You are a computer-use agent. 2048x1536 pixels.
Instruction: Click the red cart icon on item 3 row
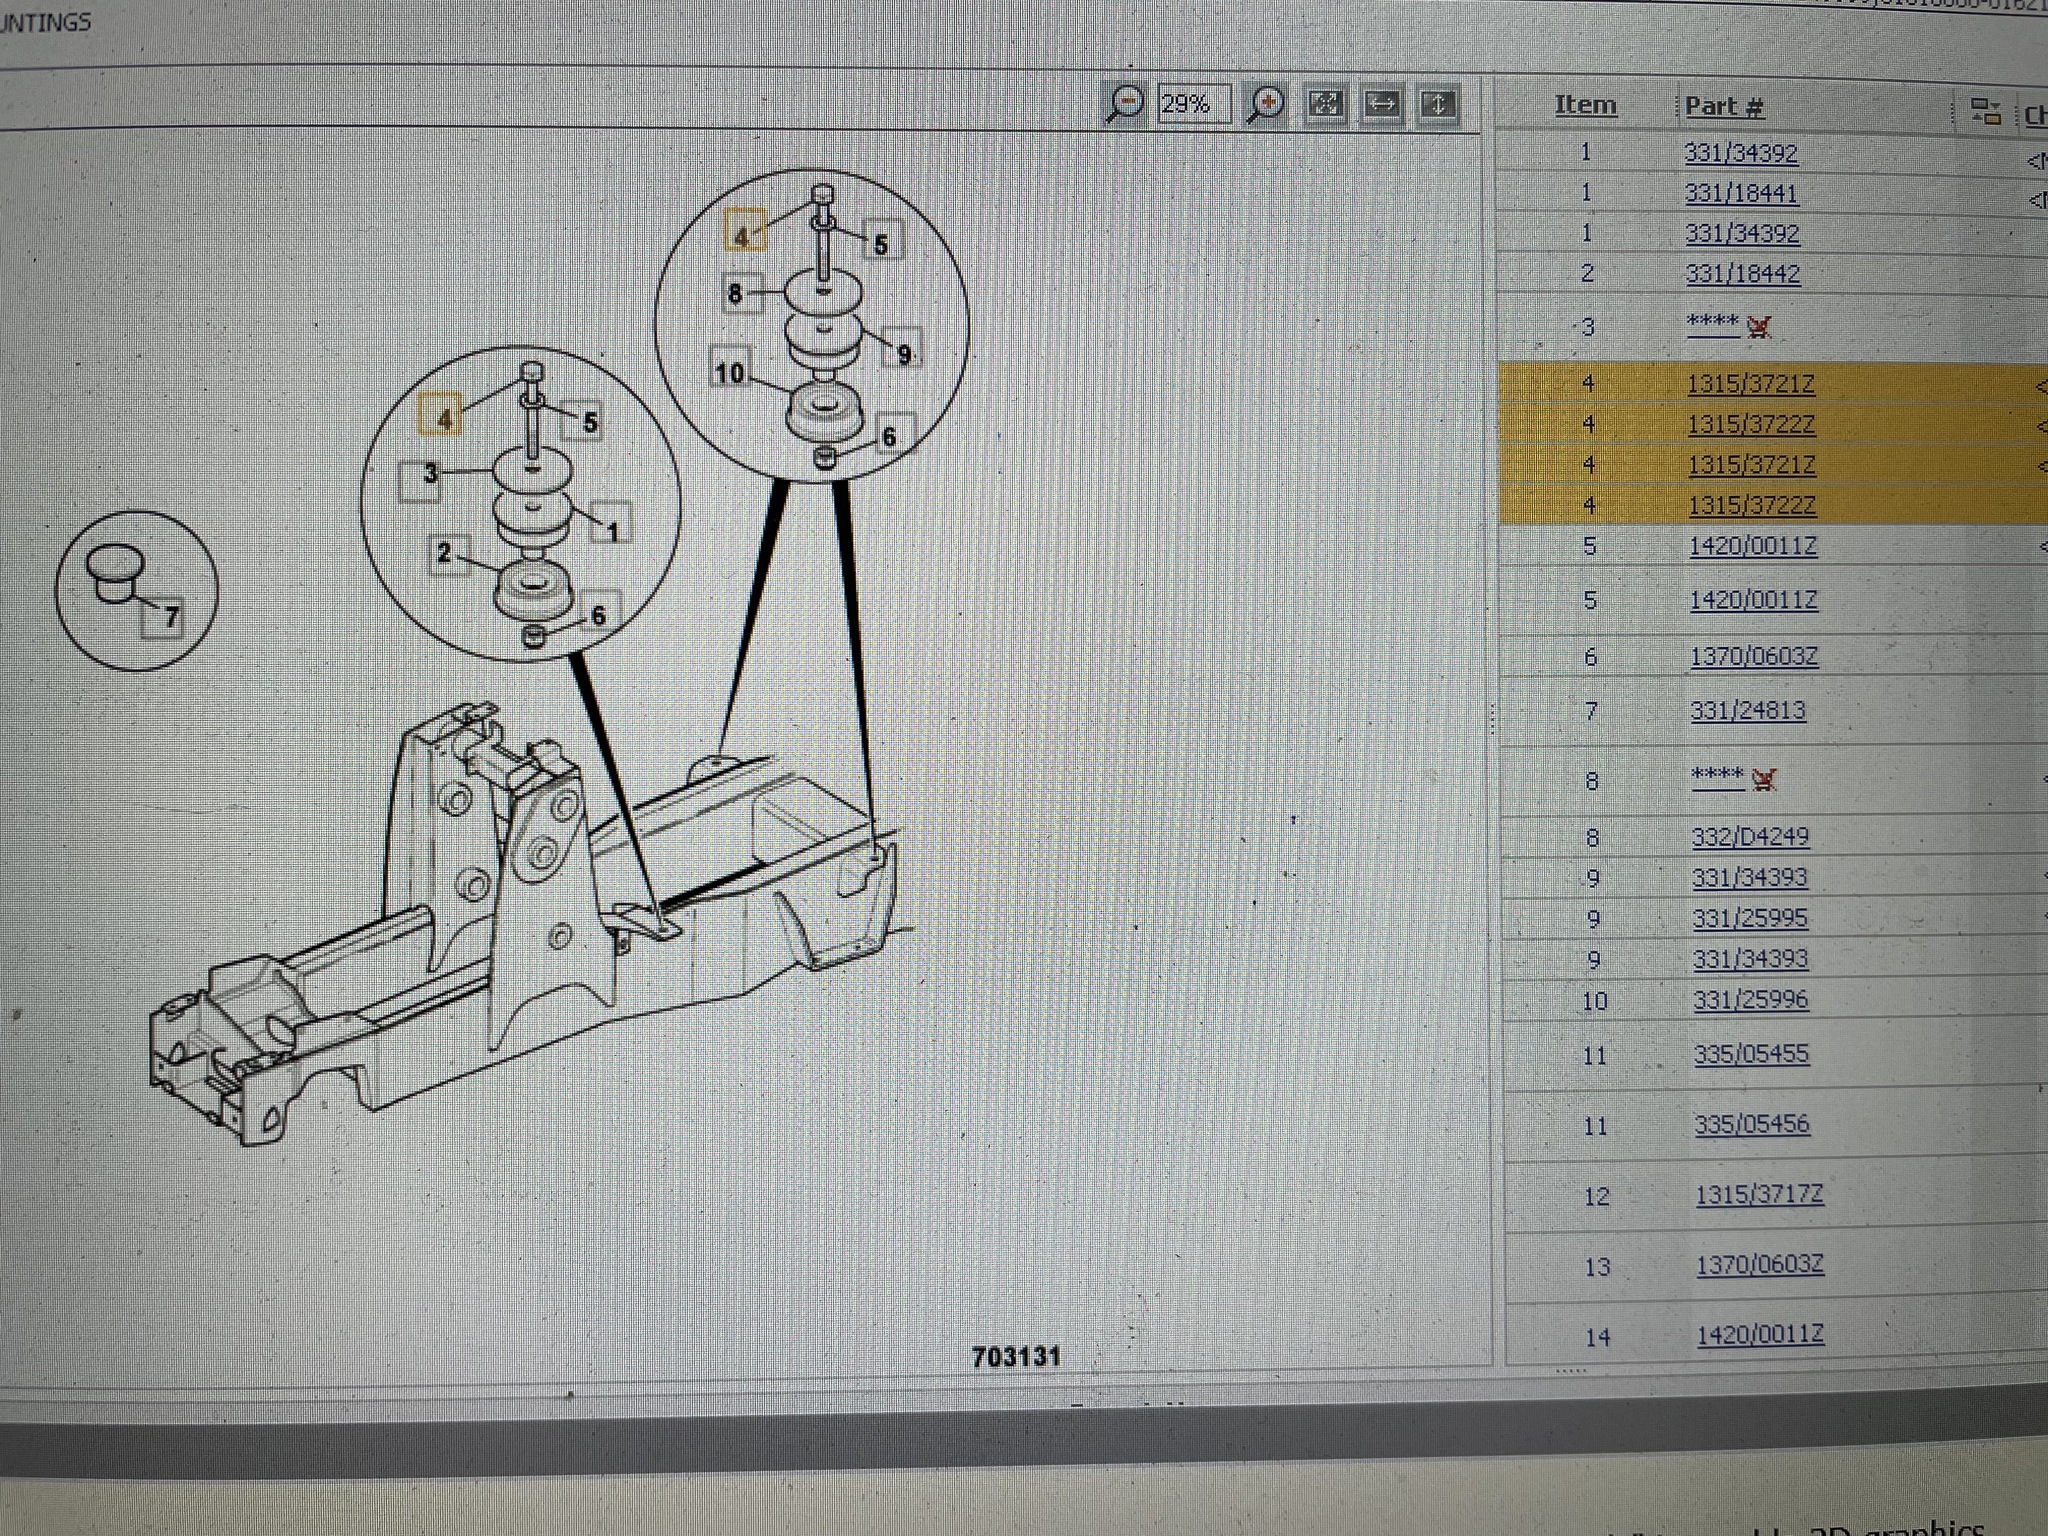(x=1759, y=326)
